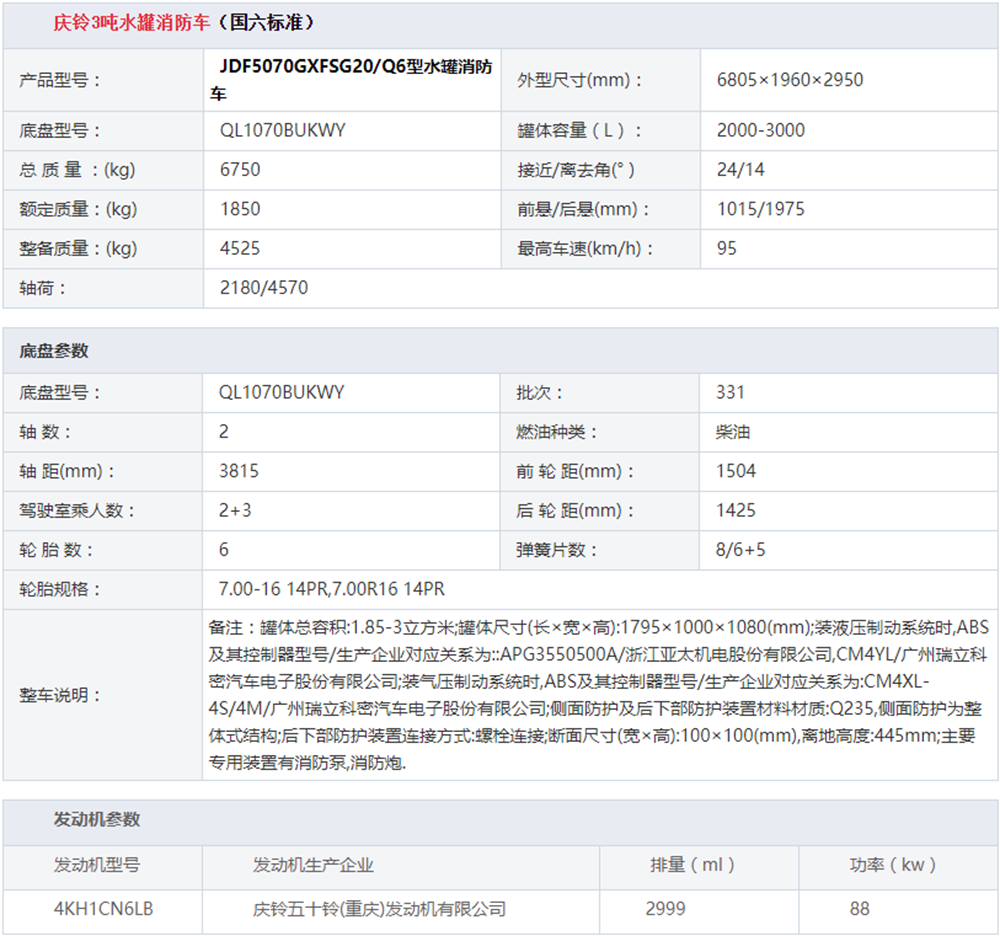Click rated mass value 1850
The height and width of the screenshot is (936, 1000).
[240, 209]
